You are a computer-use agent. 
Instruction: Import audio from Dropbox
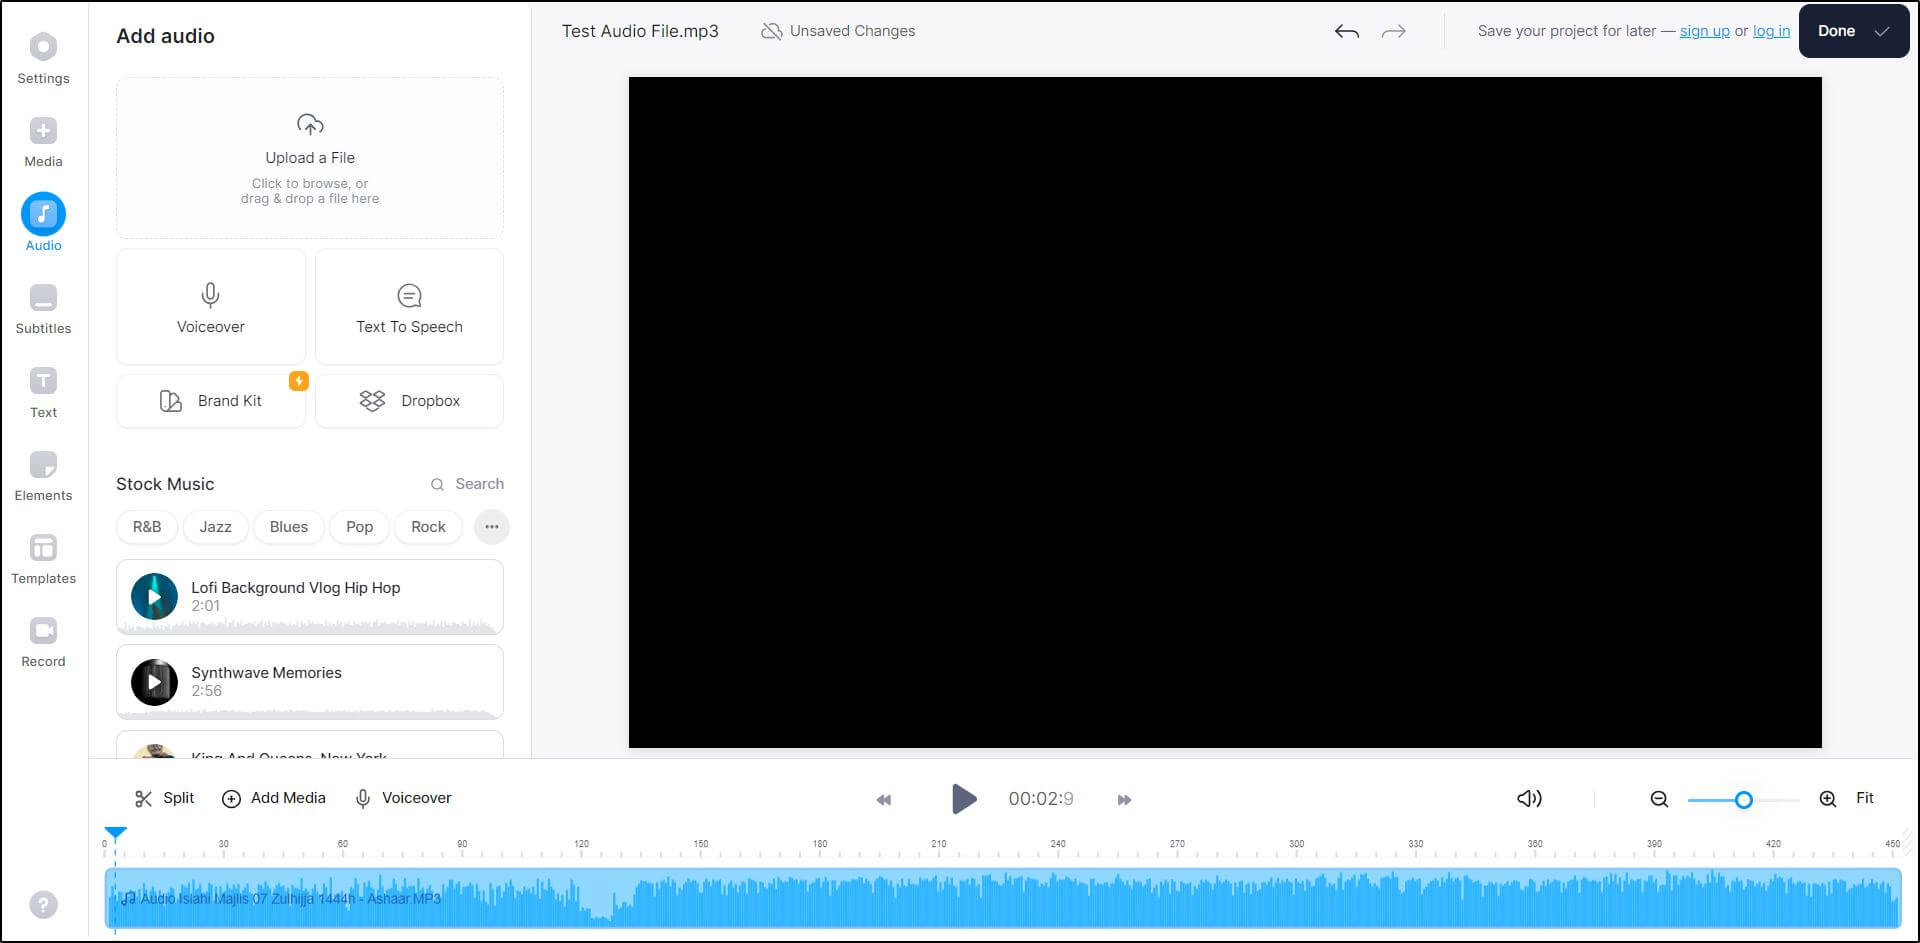click(x=409, y=400)
